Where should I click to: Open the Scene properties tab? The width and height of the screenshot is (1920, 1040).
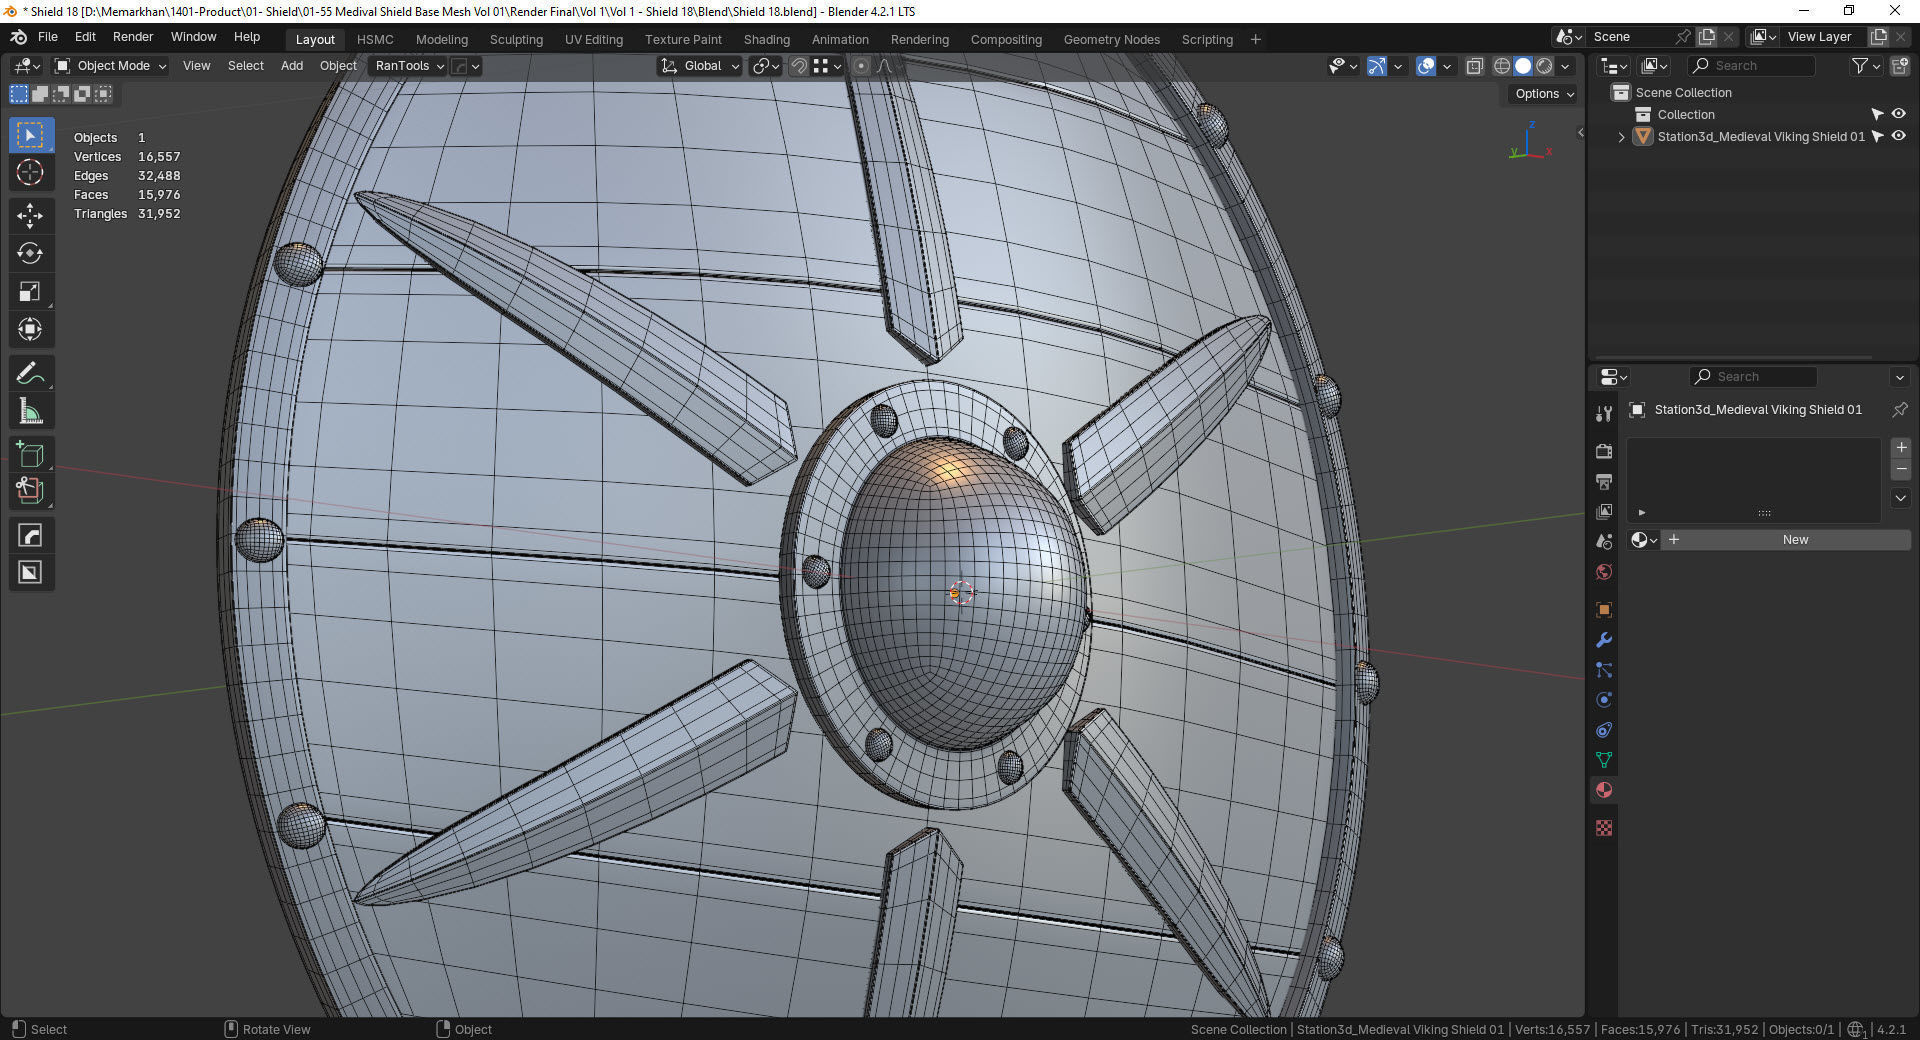[x=1604, y=541]
